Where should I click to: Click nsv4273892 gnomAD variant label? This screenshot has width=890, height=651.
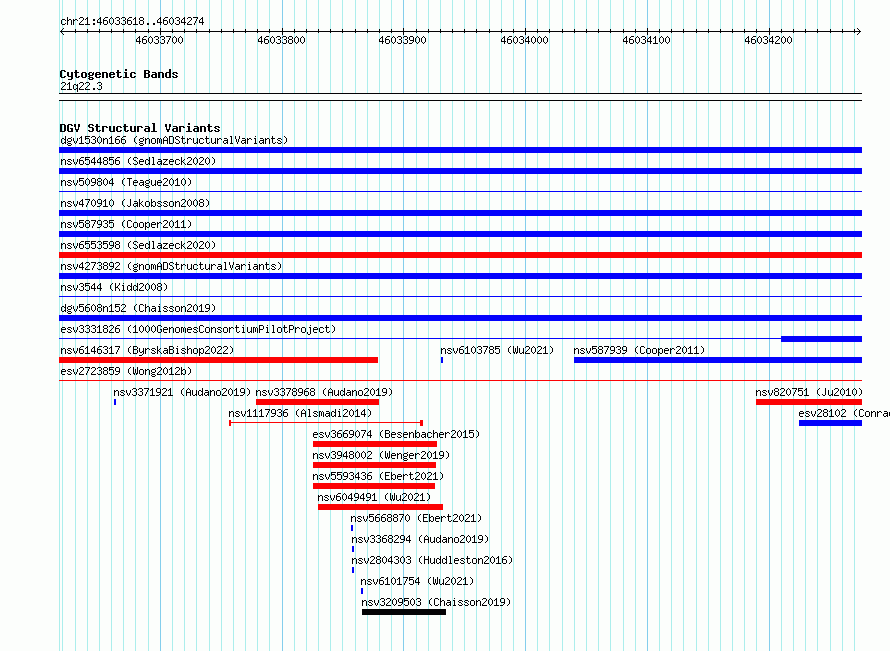171,266
